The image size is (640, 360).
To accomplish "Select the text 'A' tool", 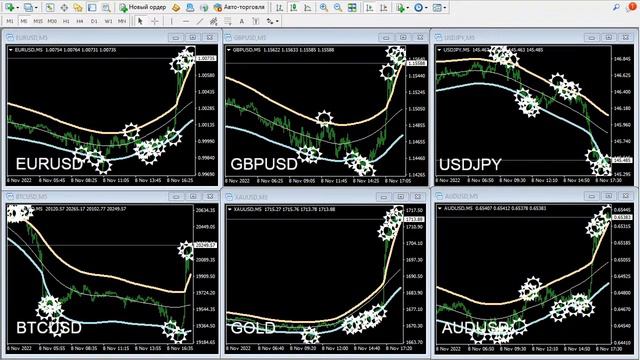I will [242, 21].
